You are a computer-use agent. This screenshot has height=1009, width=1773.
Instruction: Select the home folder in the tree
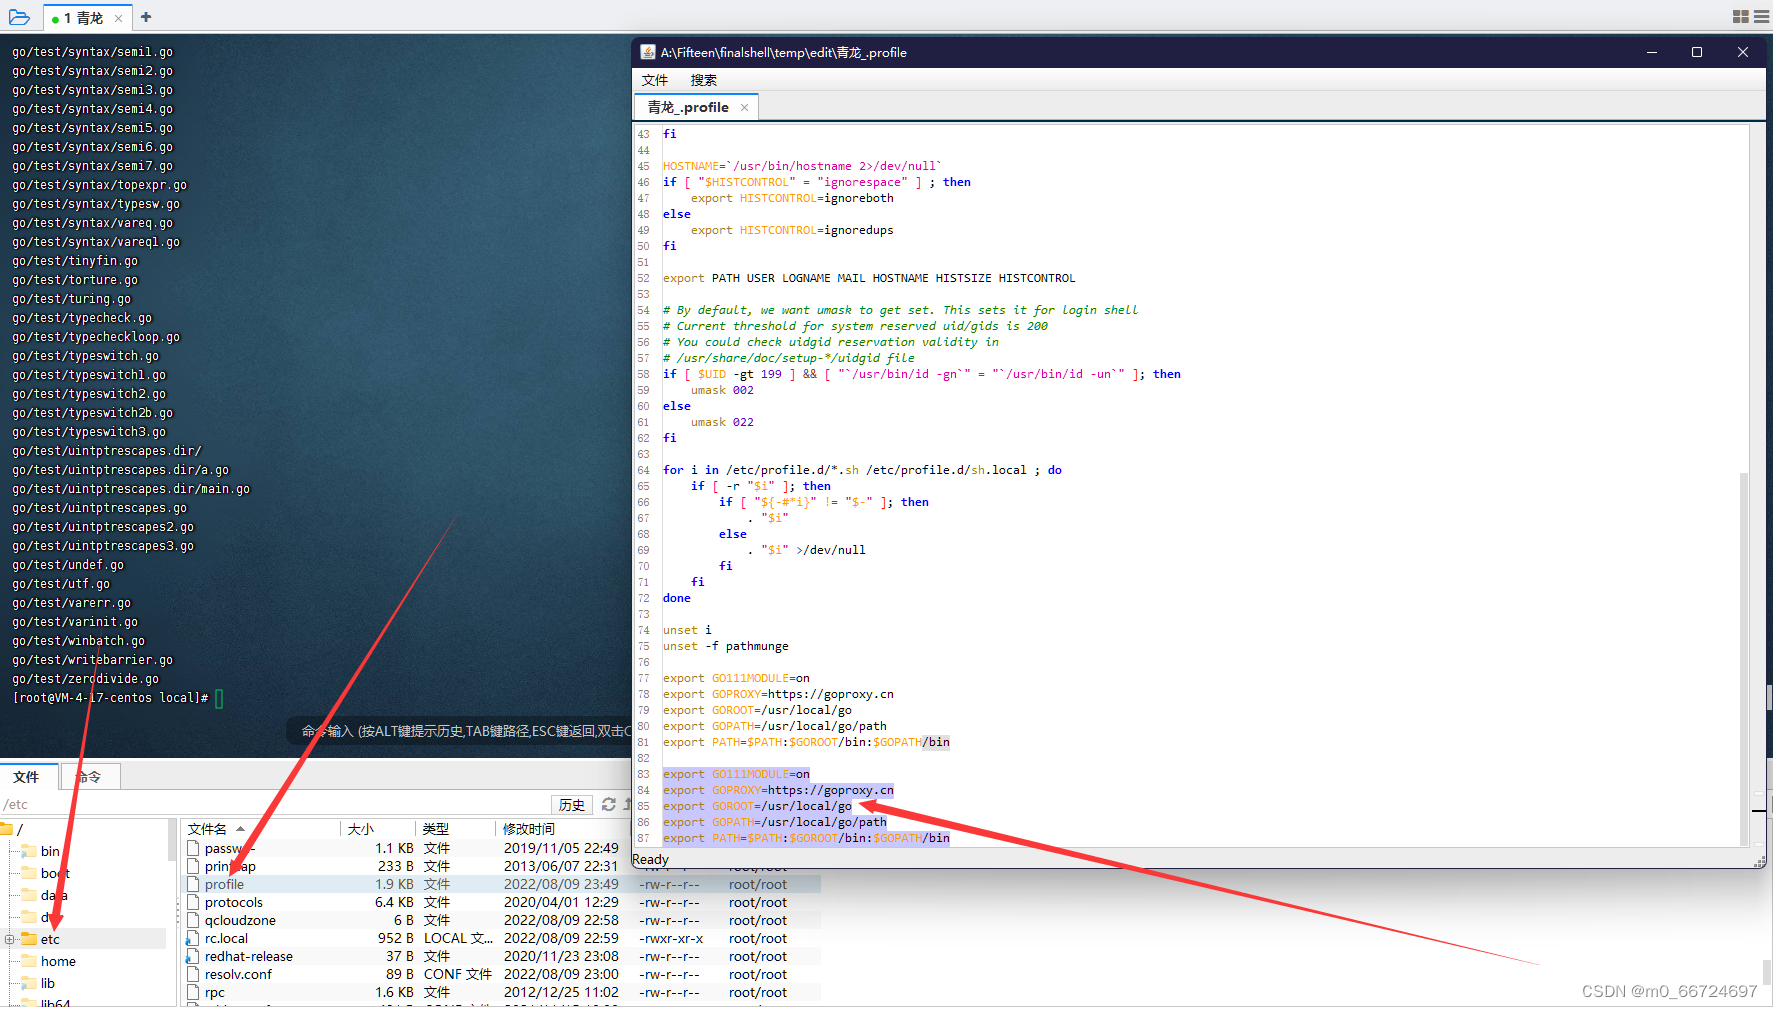click(58, 961)
